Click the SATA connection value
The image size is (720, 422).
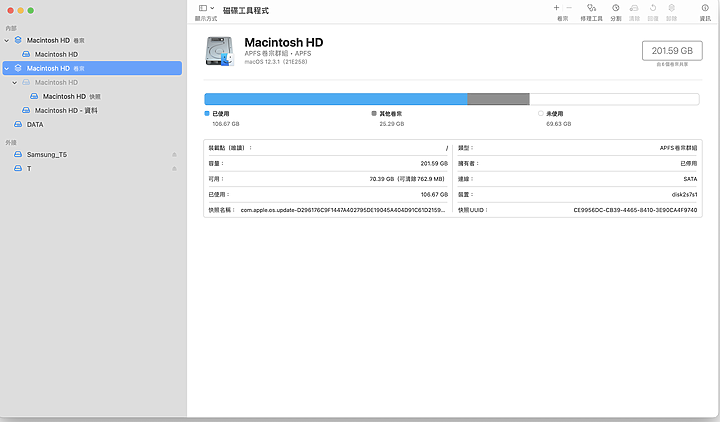690,179
